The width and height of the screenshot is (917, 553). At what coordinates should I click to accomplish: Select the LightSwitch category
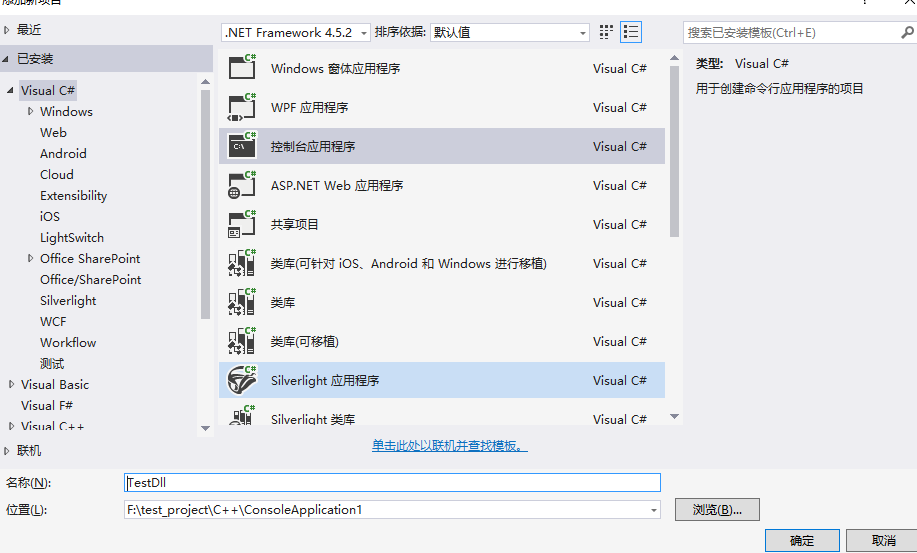click(x=72, y=238)
